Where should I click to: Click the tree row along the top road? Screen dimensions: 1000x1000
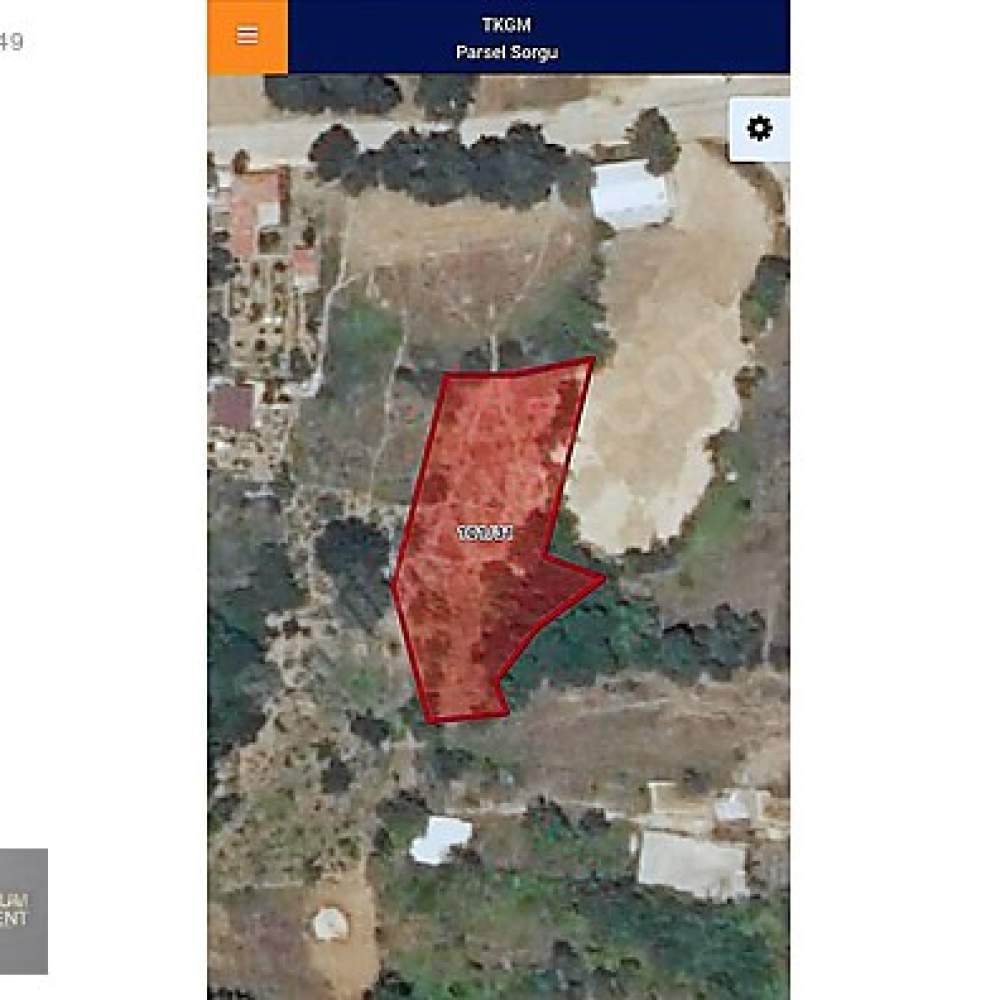446,165
